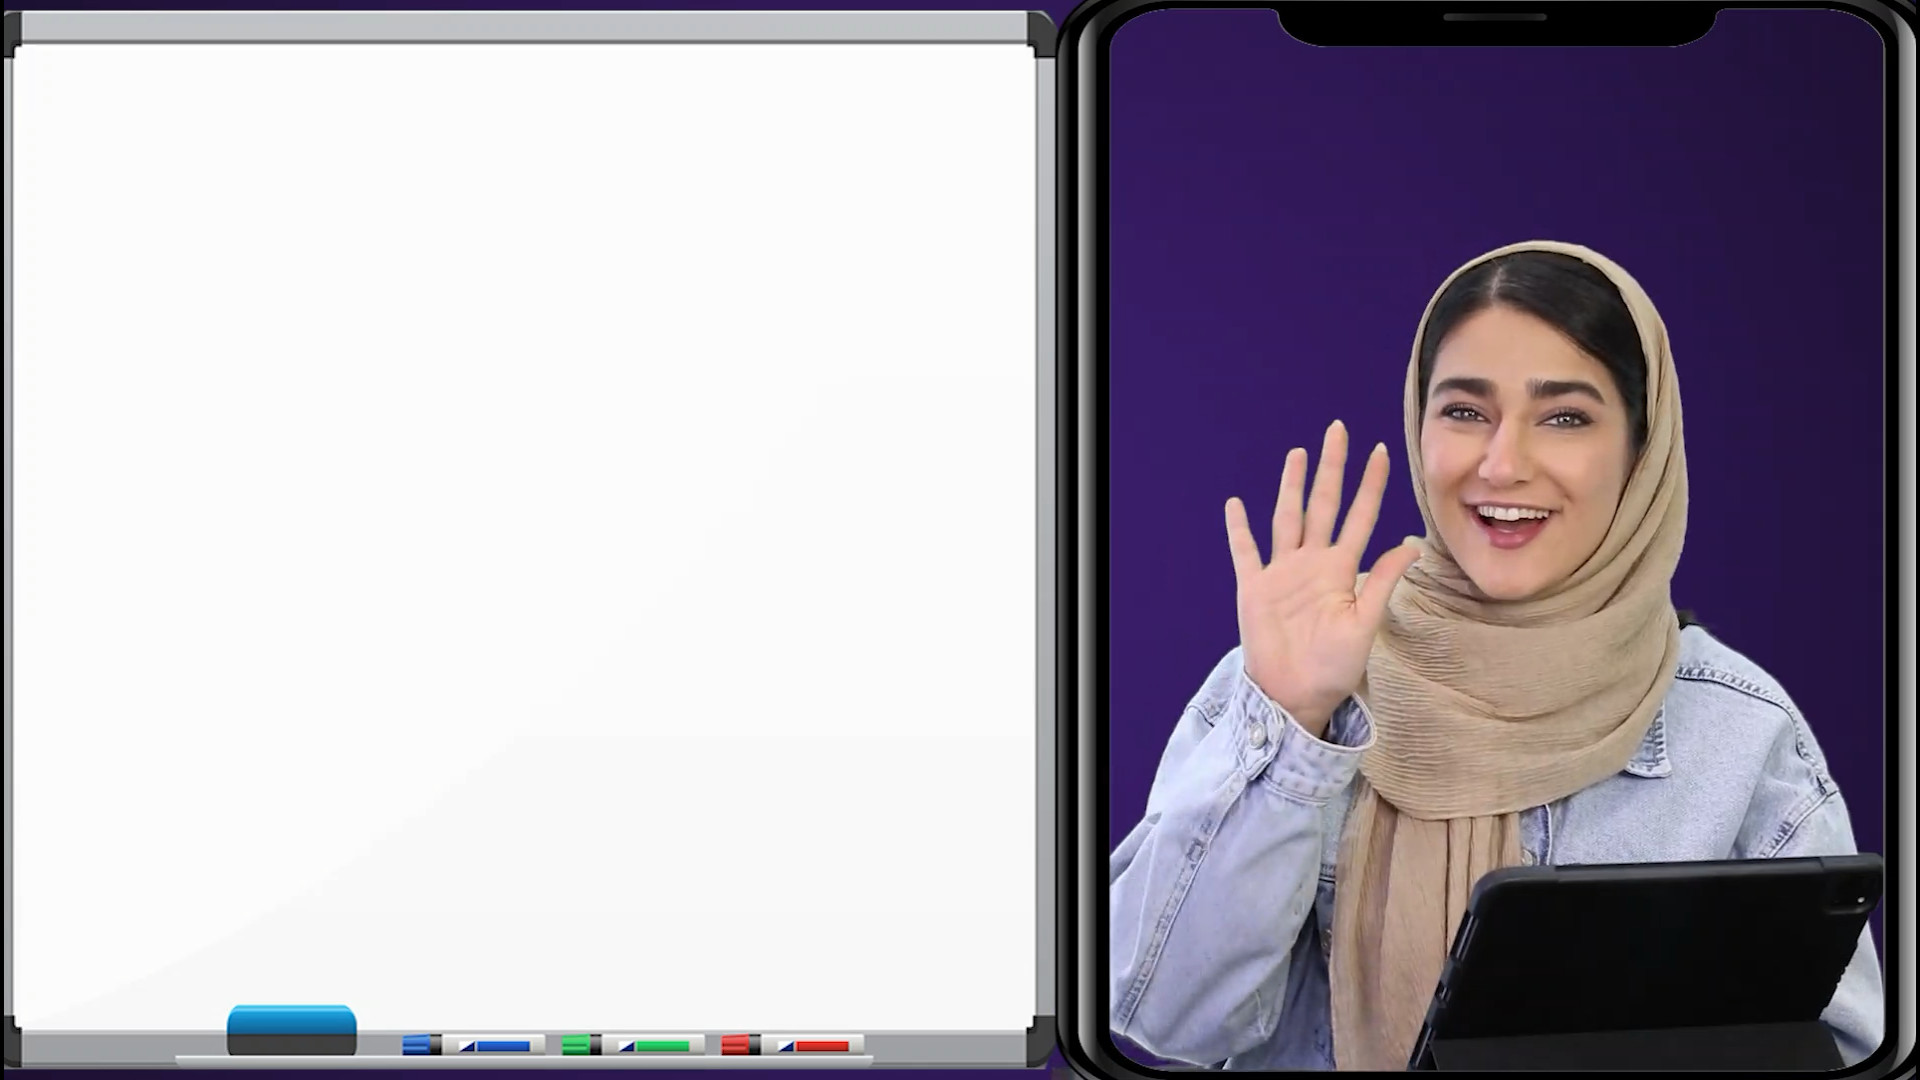
Task: Pick up the blue eraser on the tray
Action: 292,1022
